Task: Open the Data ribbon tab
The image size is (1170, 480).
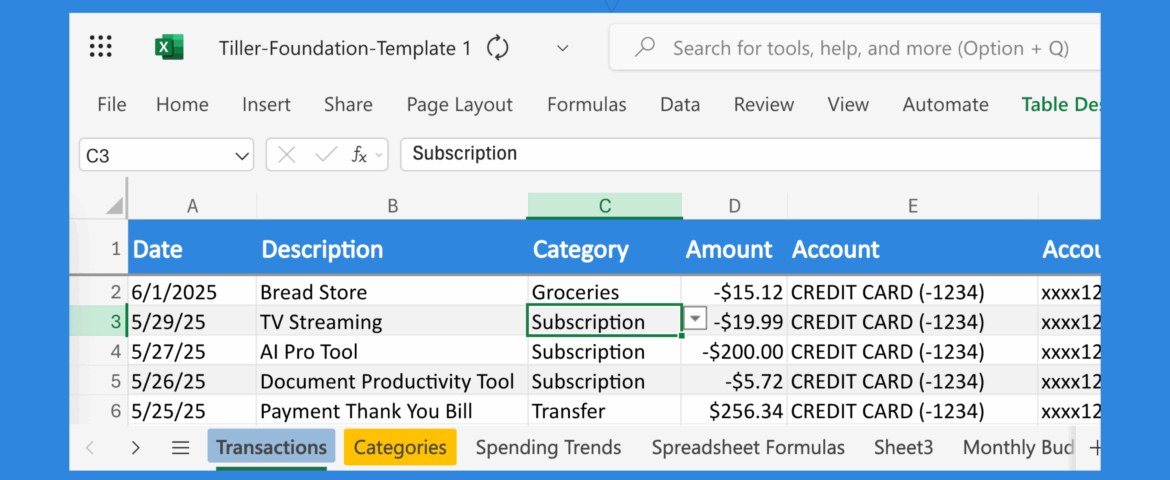Action: [x=680, y=105]
